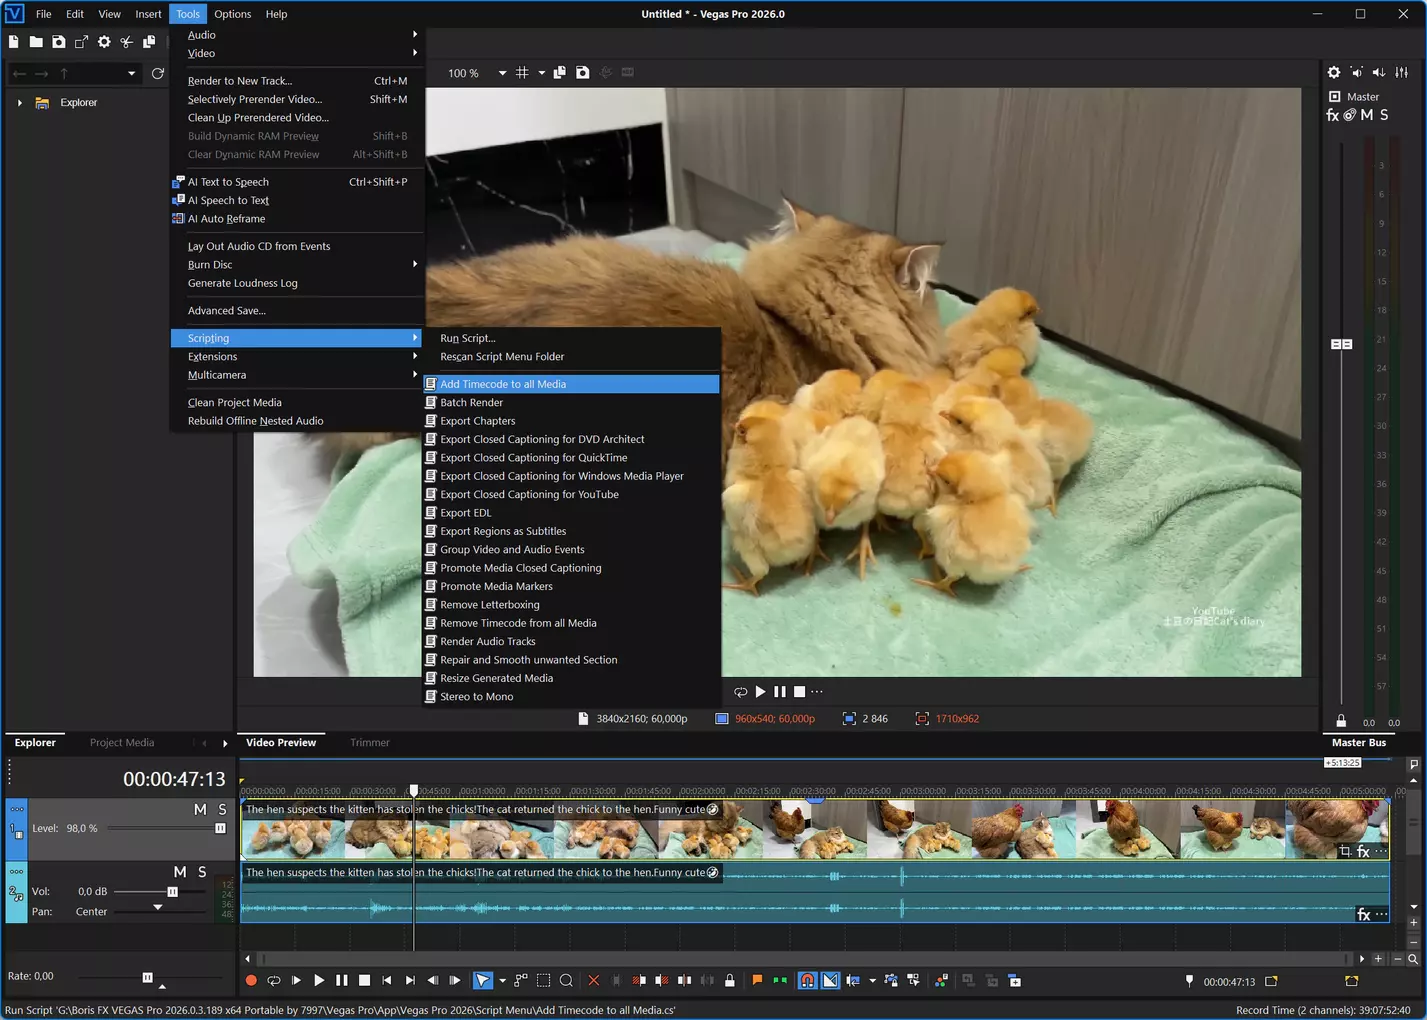Adjust the video track Level slider
1427x1020 pixels.
click(220, 828)
